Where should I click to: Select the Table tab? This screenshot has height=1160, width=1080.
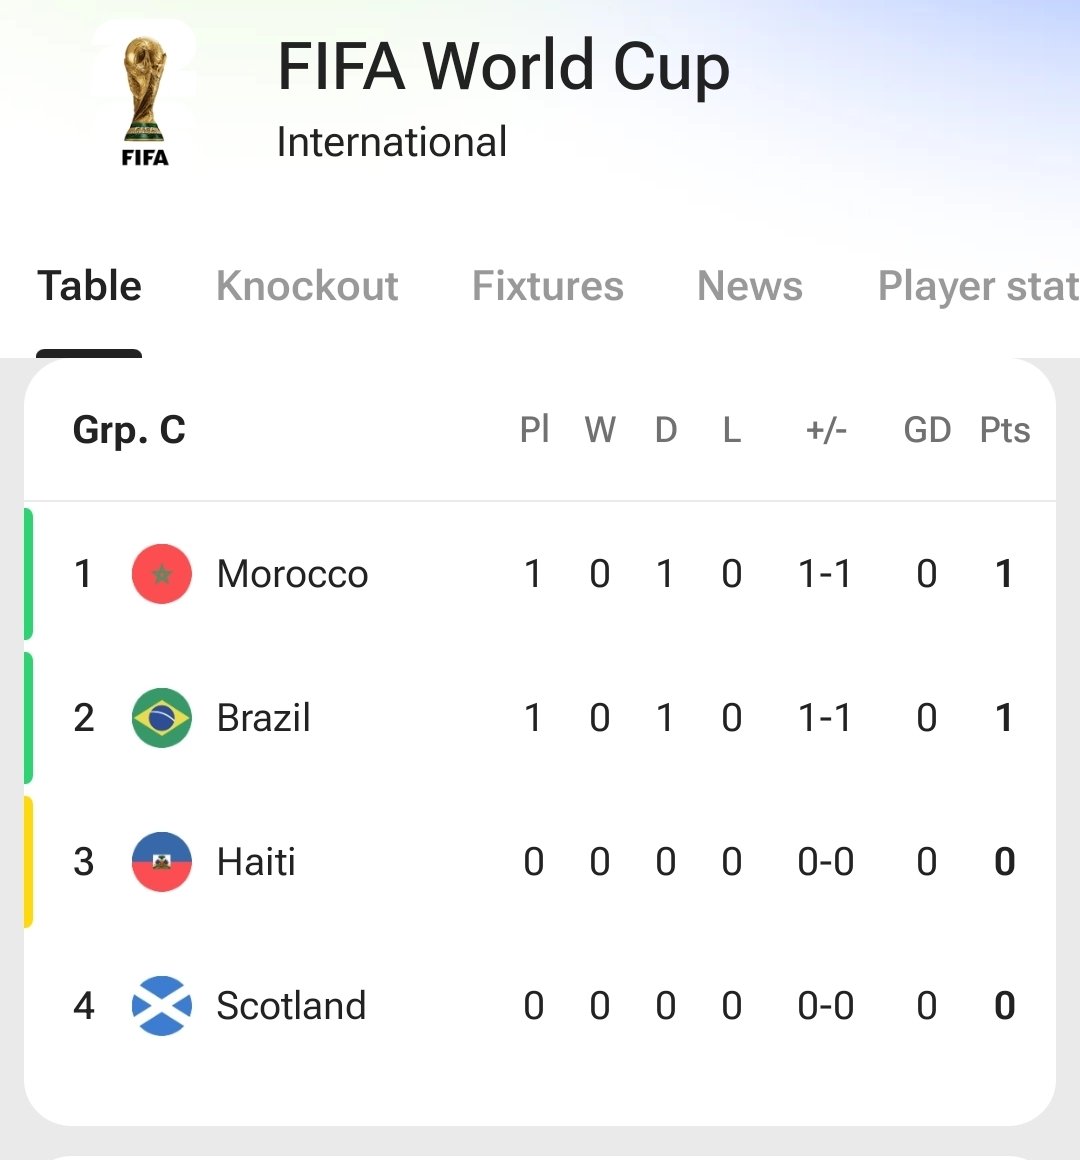(x=90, y=286)
